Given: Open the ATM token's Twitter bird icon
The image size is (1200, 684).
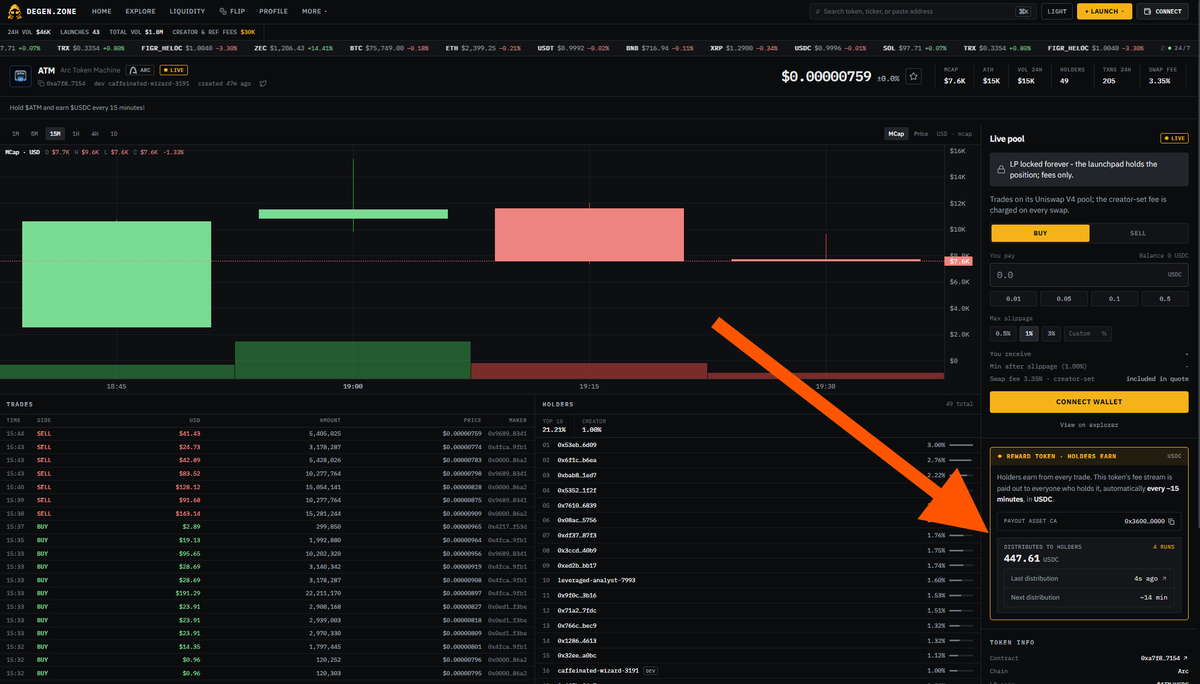Looking at the screenshot, I should 263,83.
